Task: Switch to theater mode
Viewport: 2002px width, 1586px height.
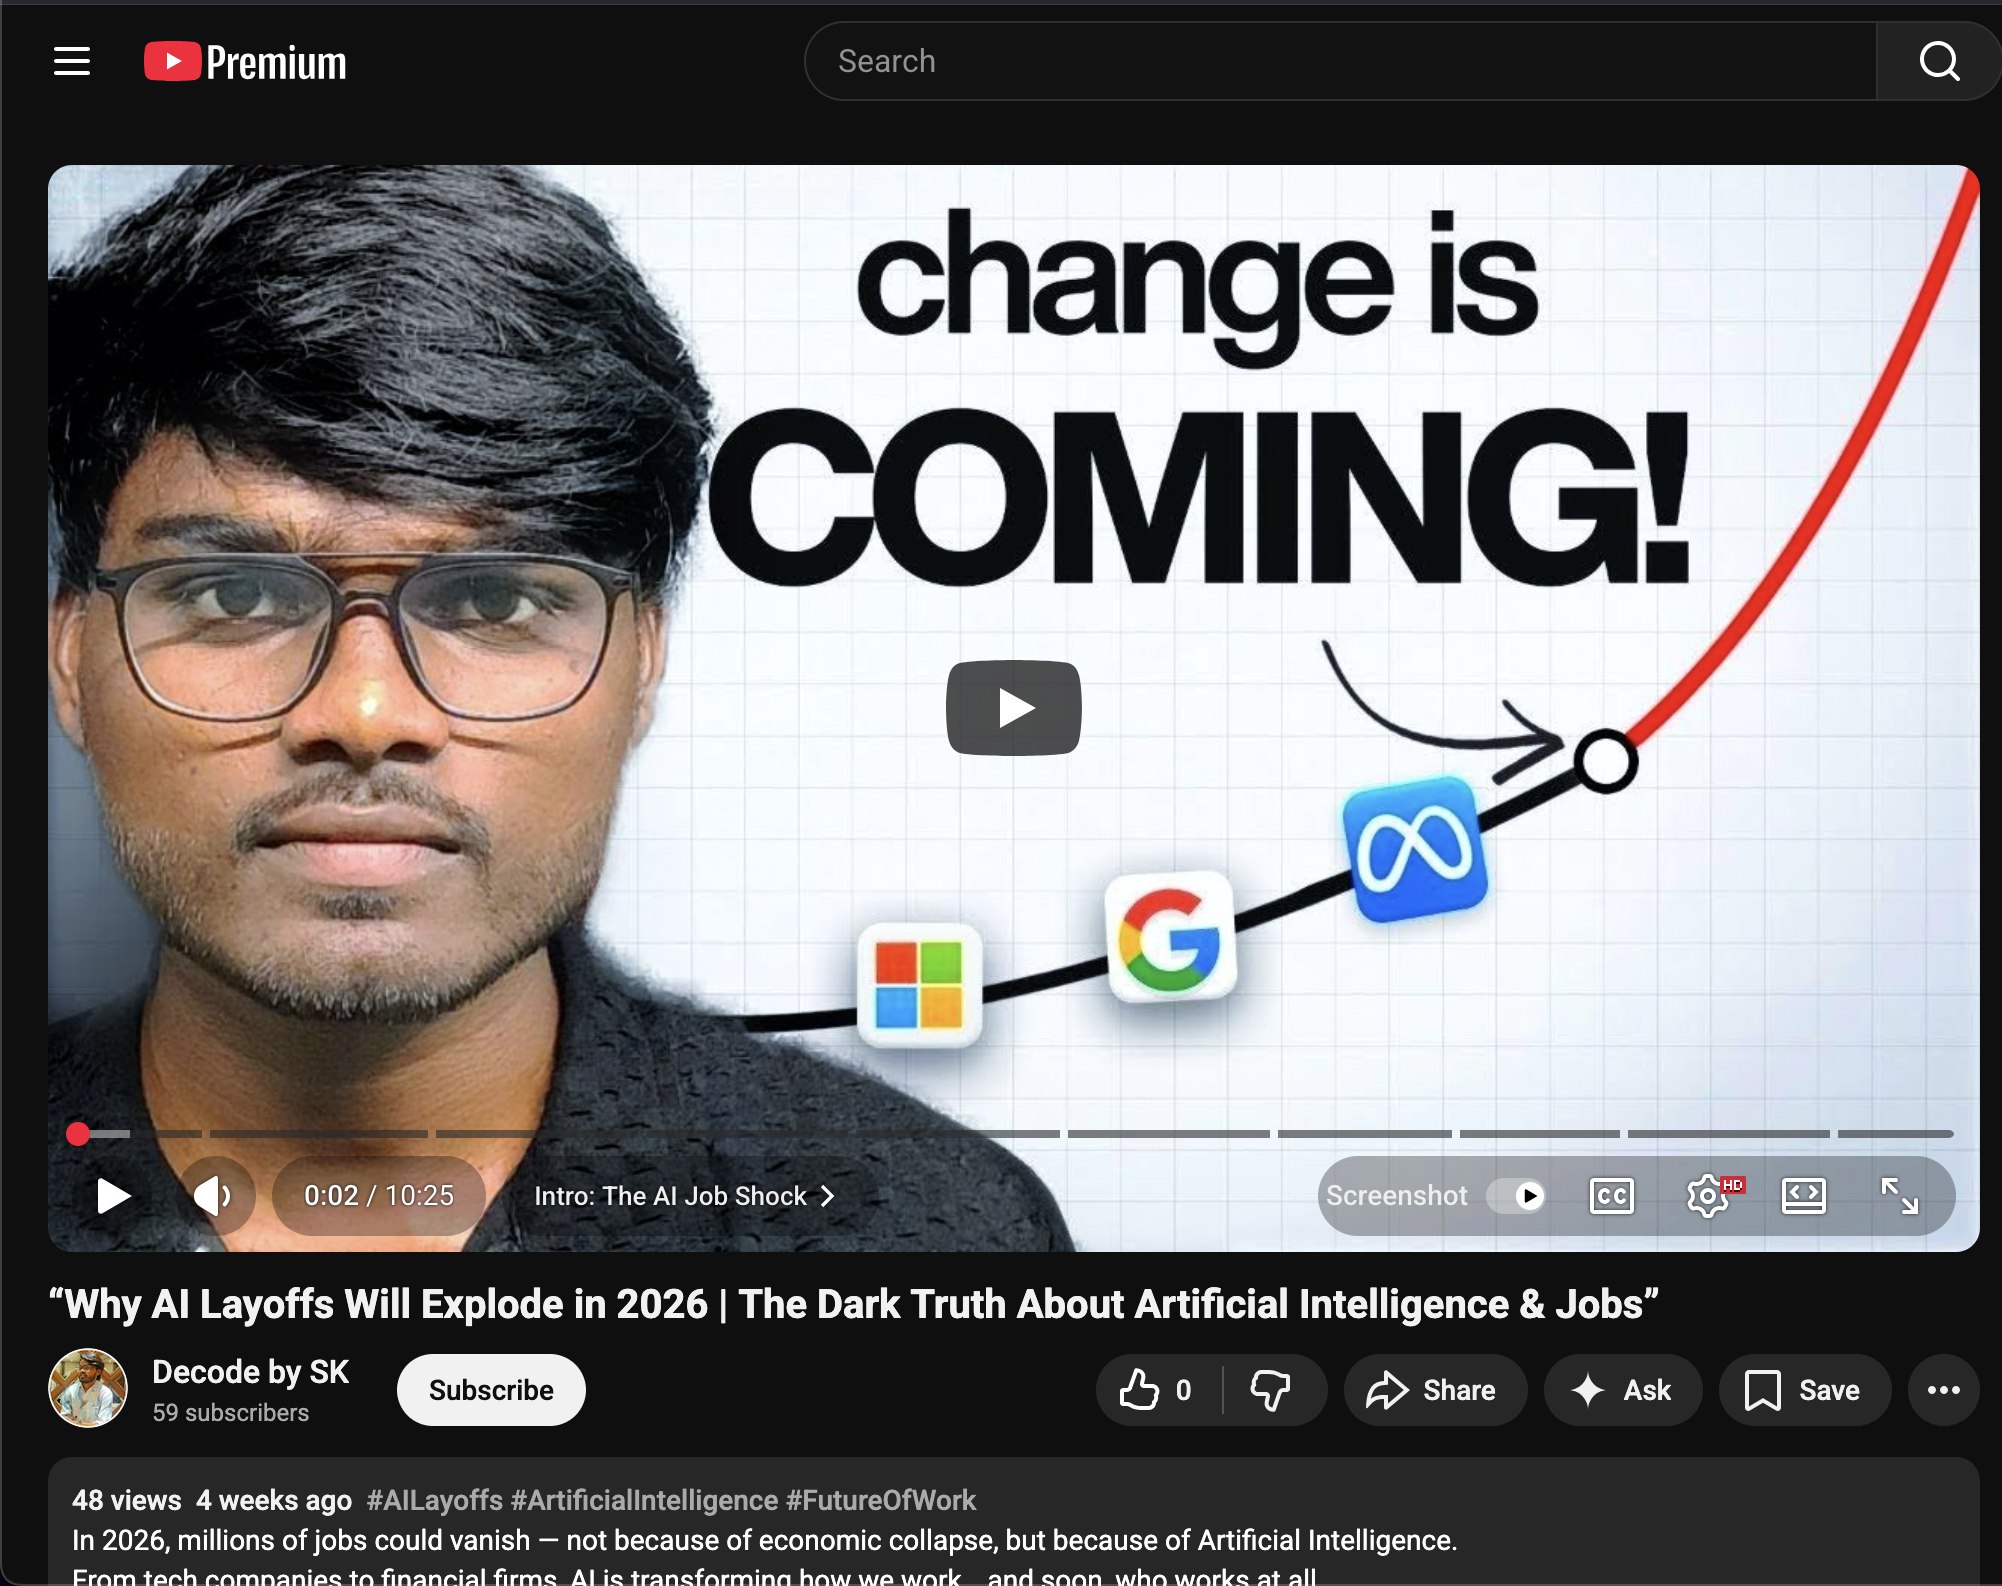Action: pyautogui.click(x=1803, y=1195)
